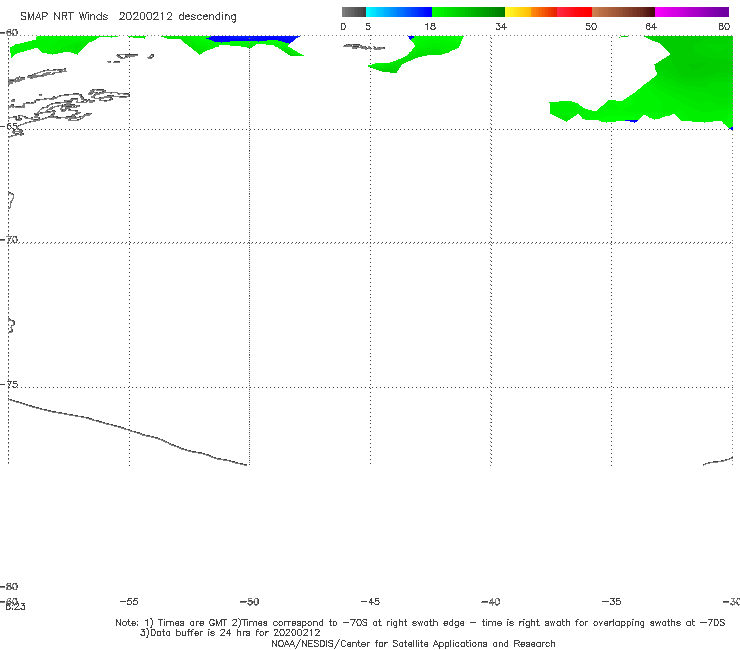
Task: Click the brown segment of the color bar
Action: point(623,12)
